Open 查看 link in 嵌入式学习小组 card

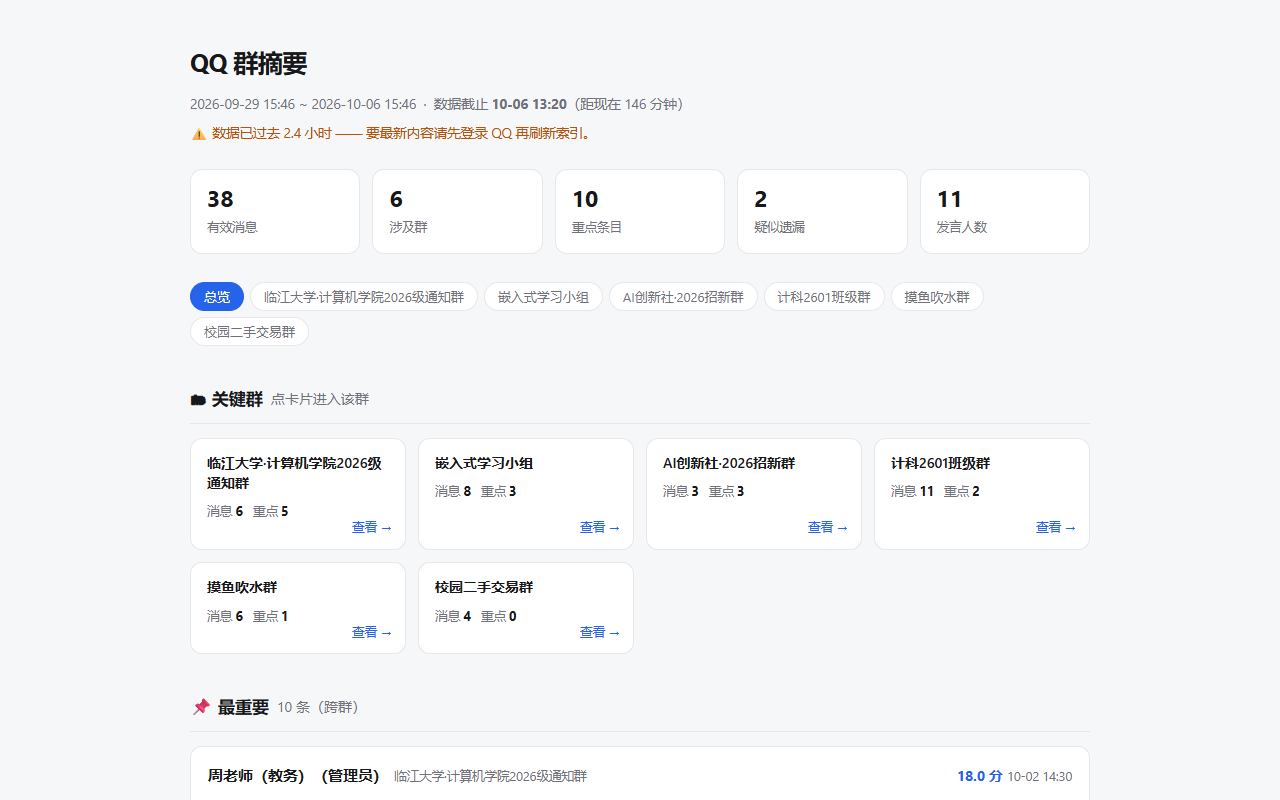[x=600, y=527]
